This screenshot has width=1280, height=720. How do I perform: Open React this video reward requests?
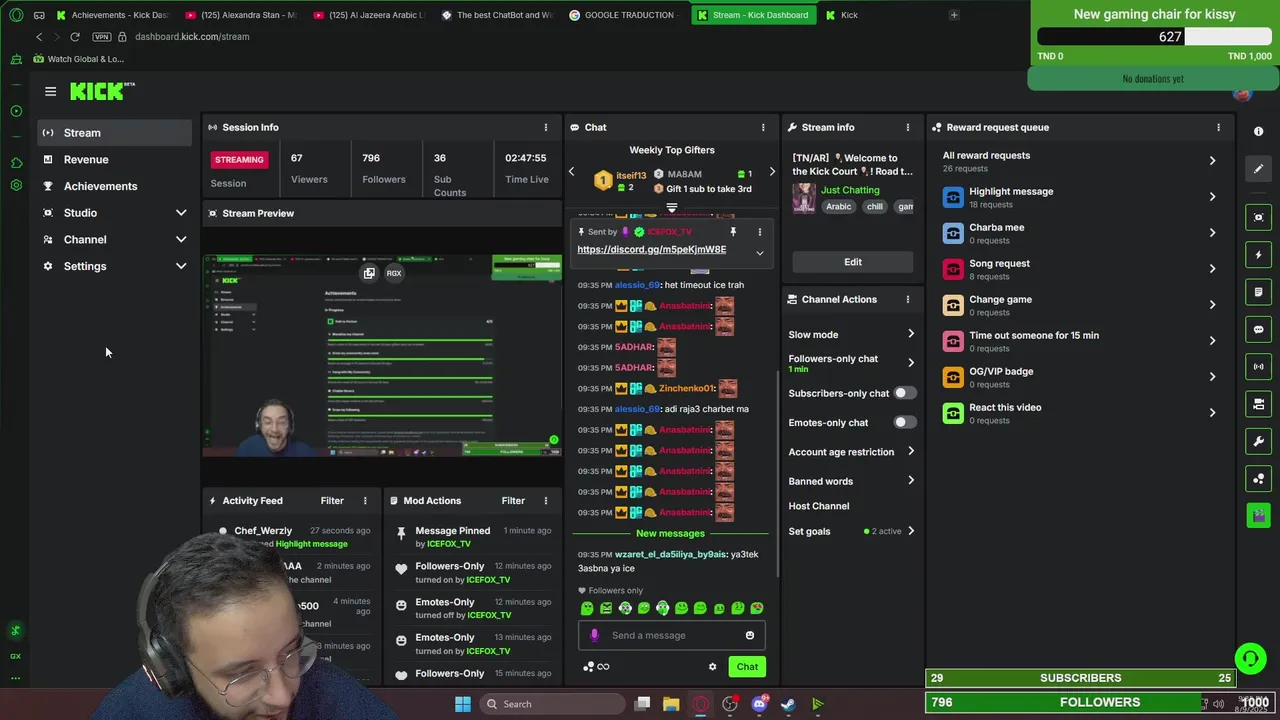[1082, 413]
